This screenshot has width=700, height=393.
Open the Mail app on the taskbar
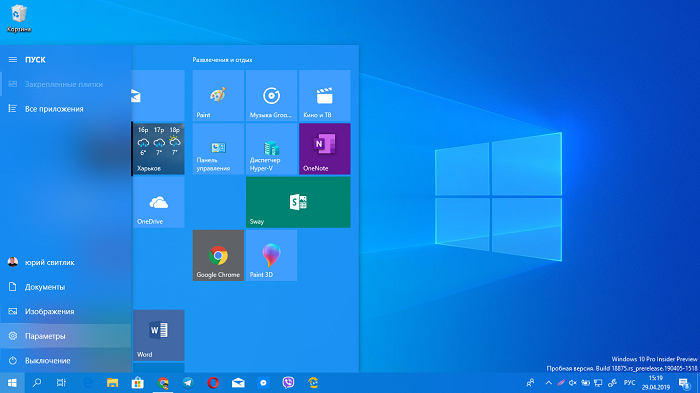(x=238, y=383)
